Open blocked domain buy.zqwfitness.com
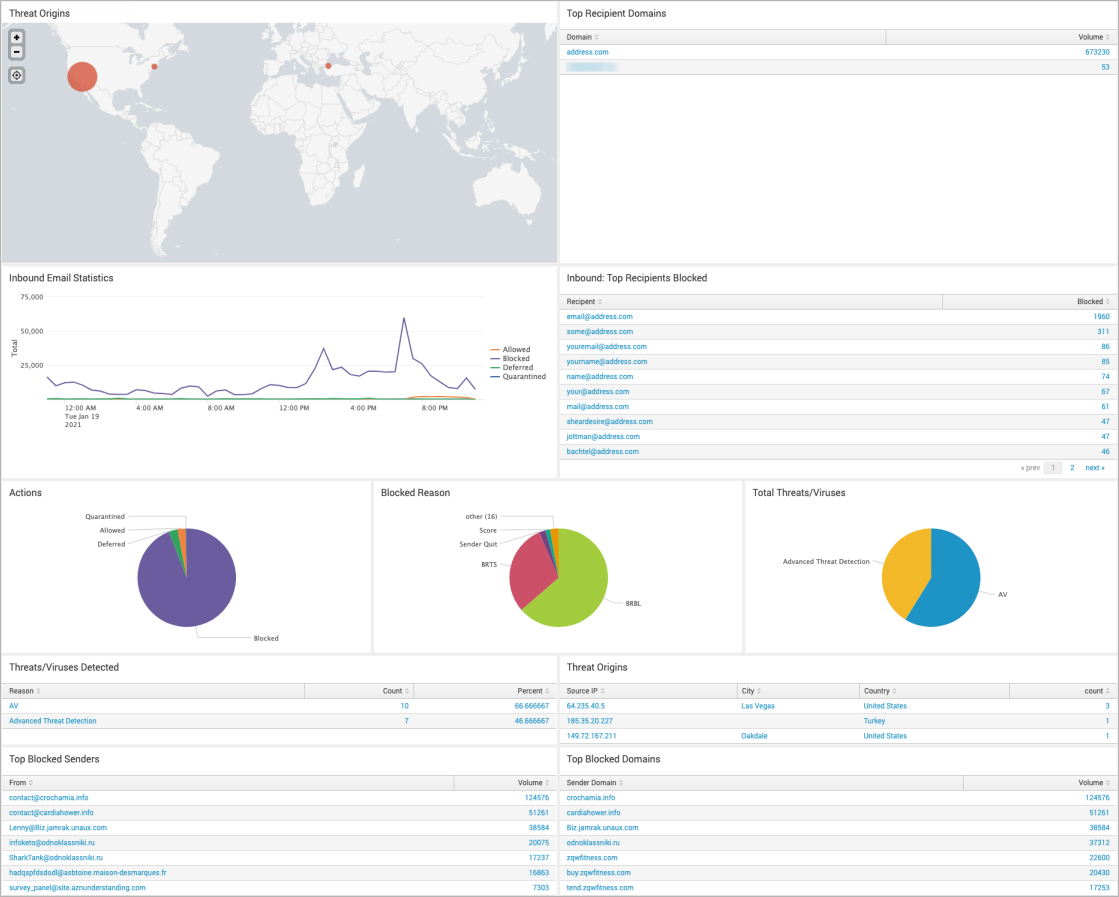The image size is (1119, 897). point(599,873)
